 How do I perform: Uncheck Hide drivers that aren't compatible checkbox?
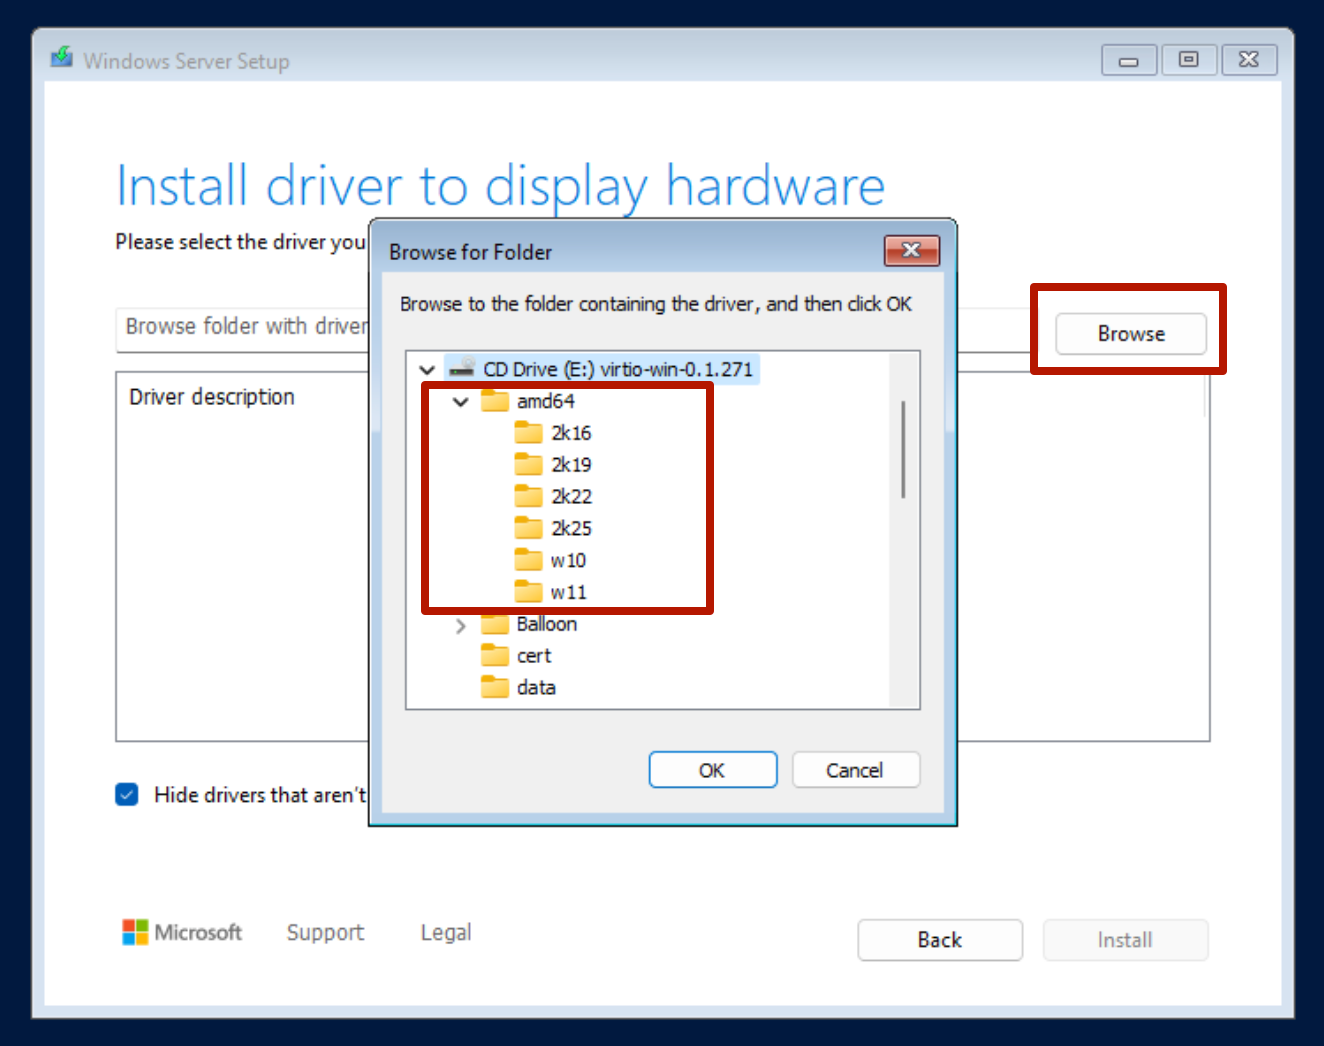[127, 795]
